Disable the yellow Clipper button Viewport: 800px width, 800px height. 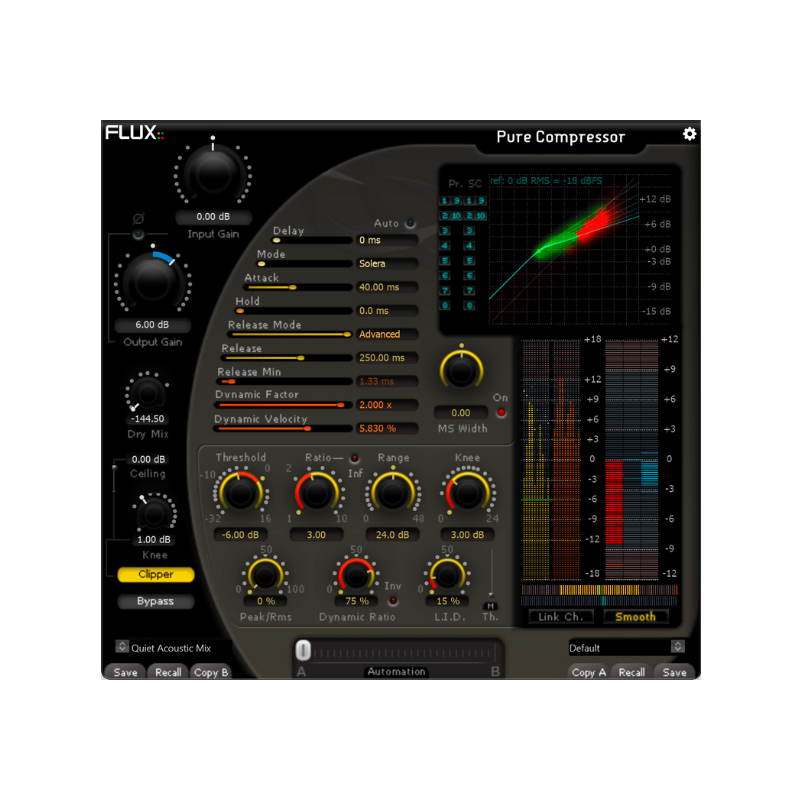click(x=156, y=574)
